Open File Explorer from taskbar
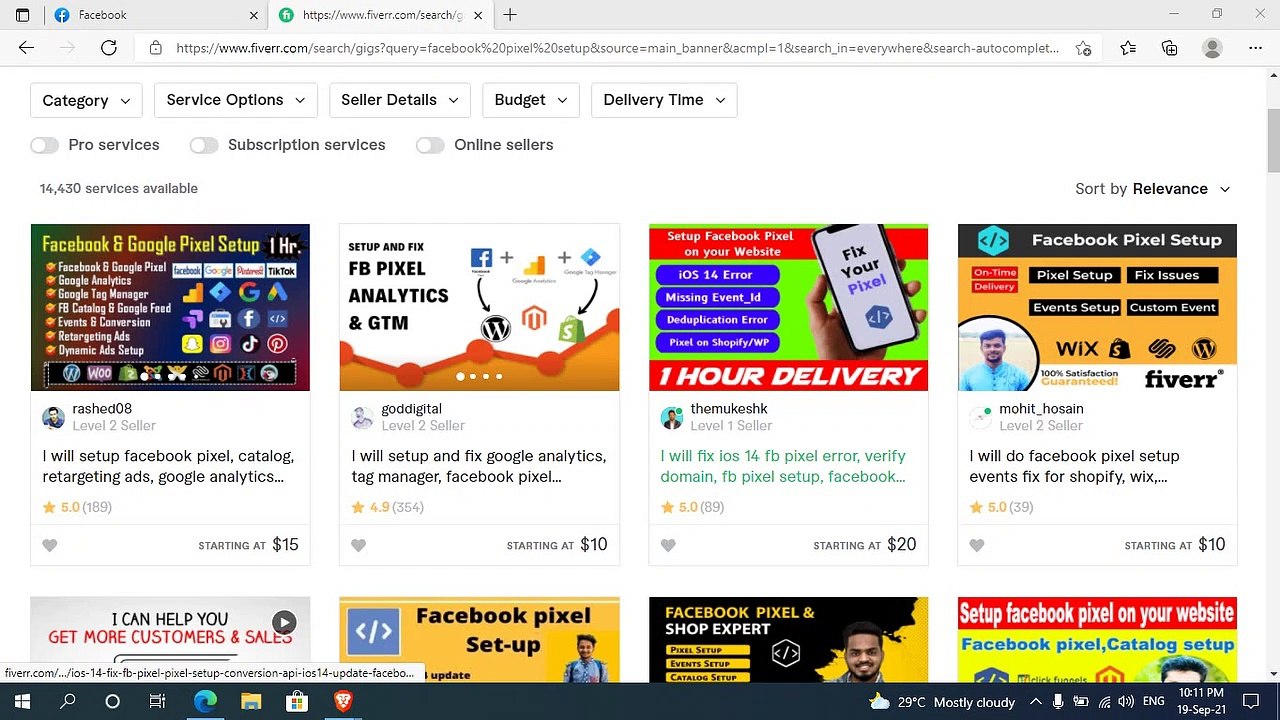This screenshot has width=1280, height=720. coord(251,702)
